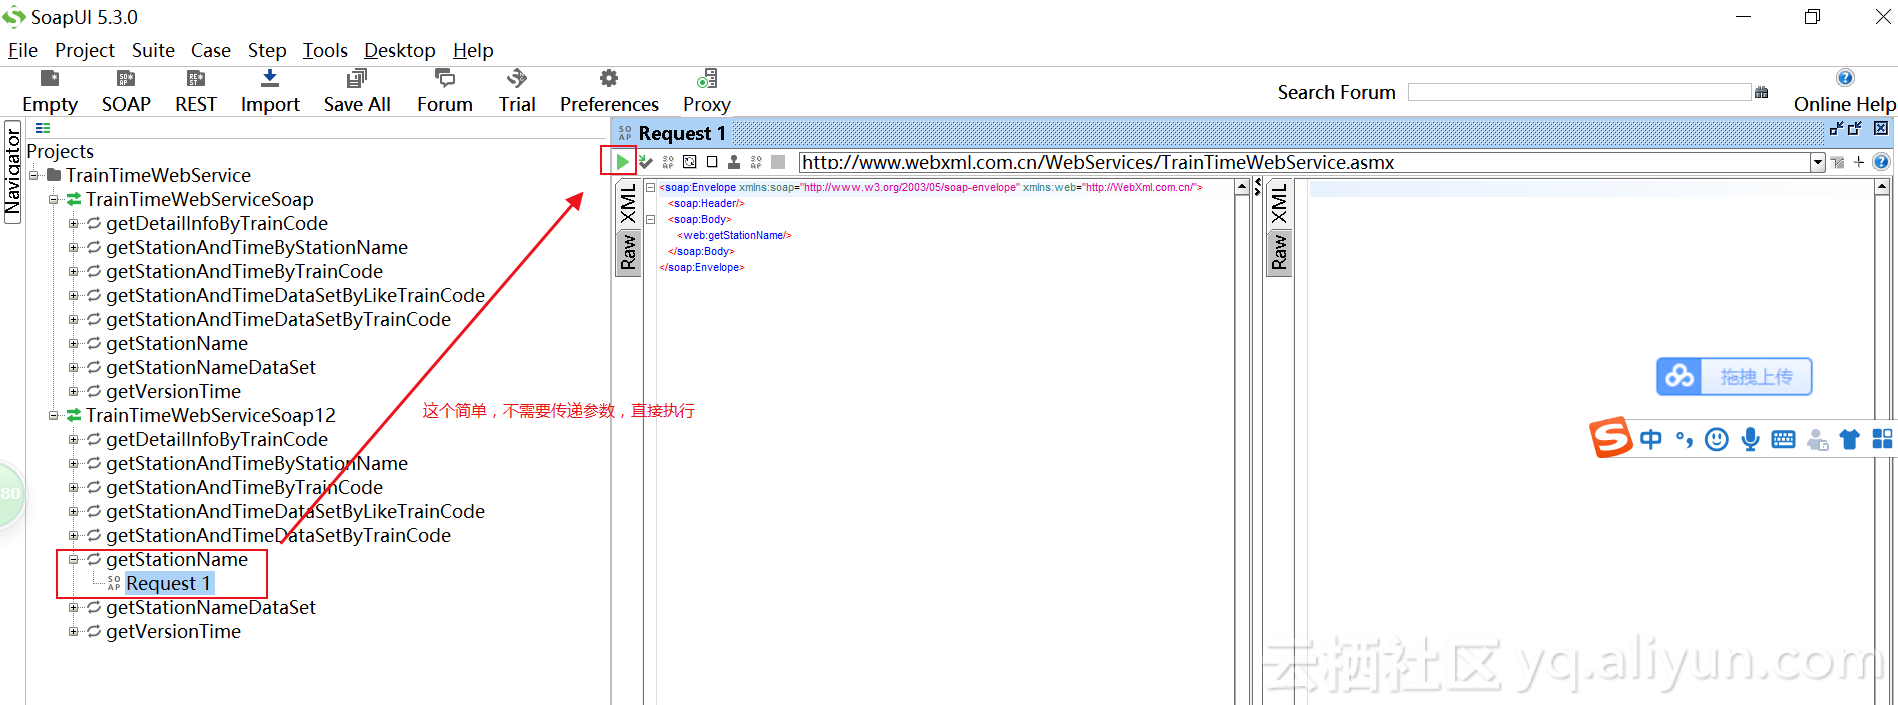Viewport: 1898px width, 705px height.
Task: Collapse the TrainTimeWebServiceSoap interface node
Action: click(x=53, y=199)
